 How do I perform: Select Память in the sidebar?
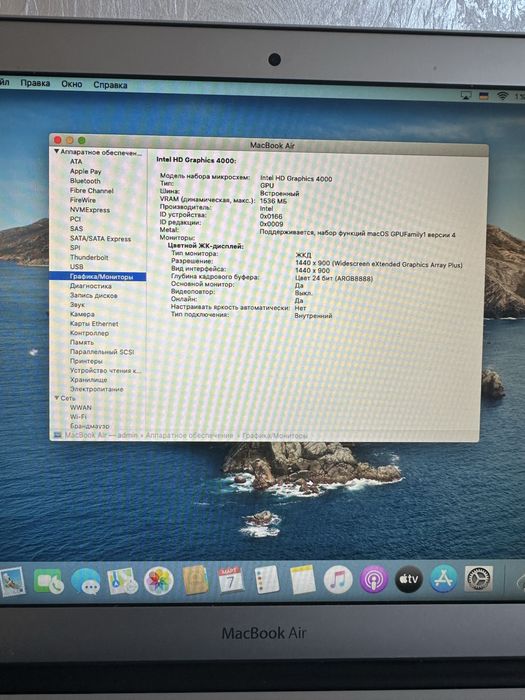coord(82,342)
